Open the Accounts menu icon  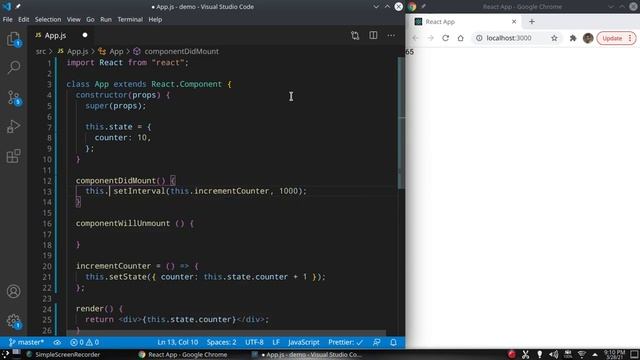click(x=13, y=291)
